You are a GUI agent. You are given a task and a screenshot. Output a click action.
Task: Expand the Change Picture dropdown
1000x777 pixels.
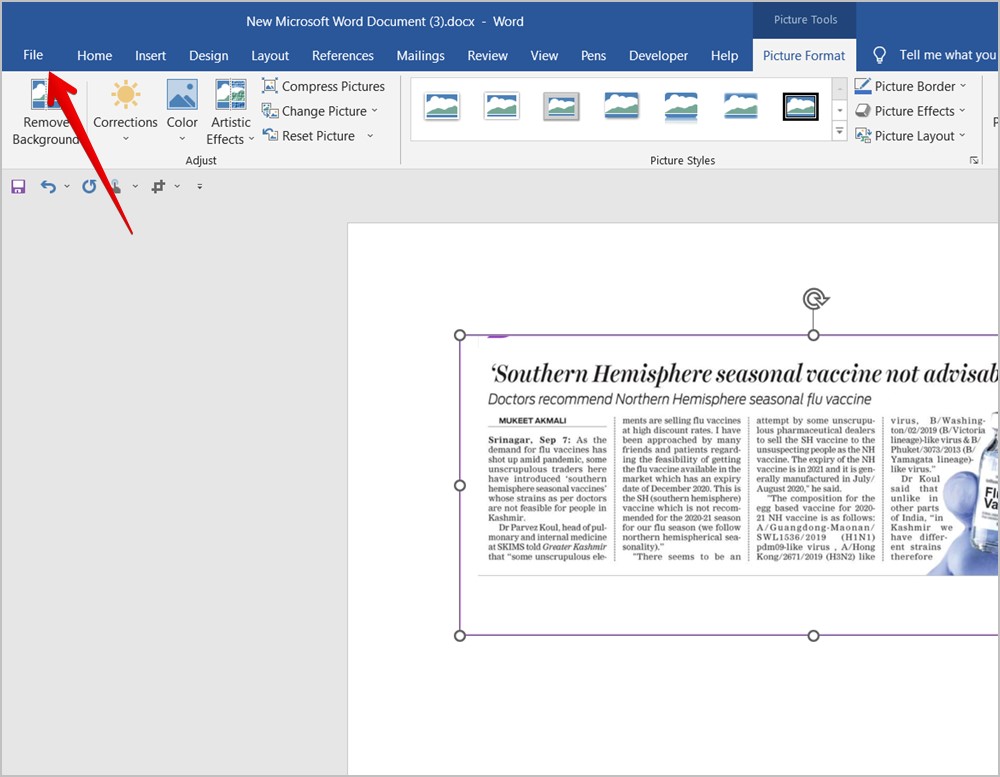pyautogui.click(x=374, y=111)
